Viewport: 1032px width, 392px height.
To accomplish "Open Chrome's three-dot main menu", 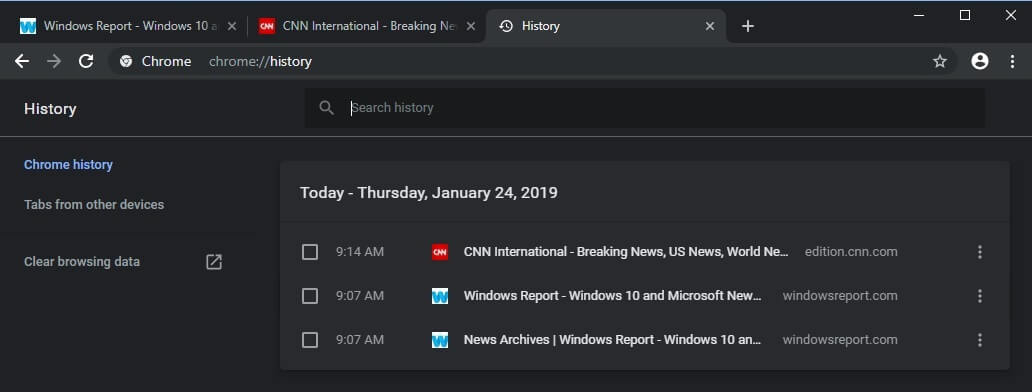I will click(x=1012, y=62).
